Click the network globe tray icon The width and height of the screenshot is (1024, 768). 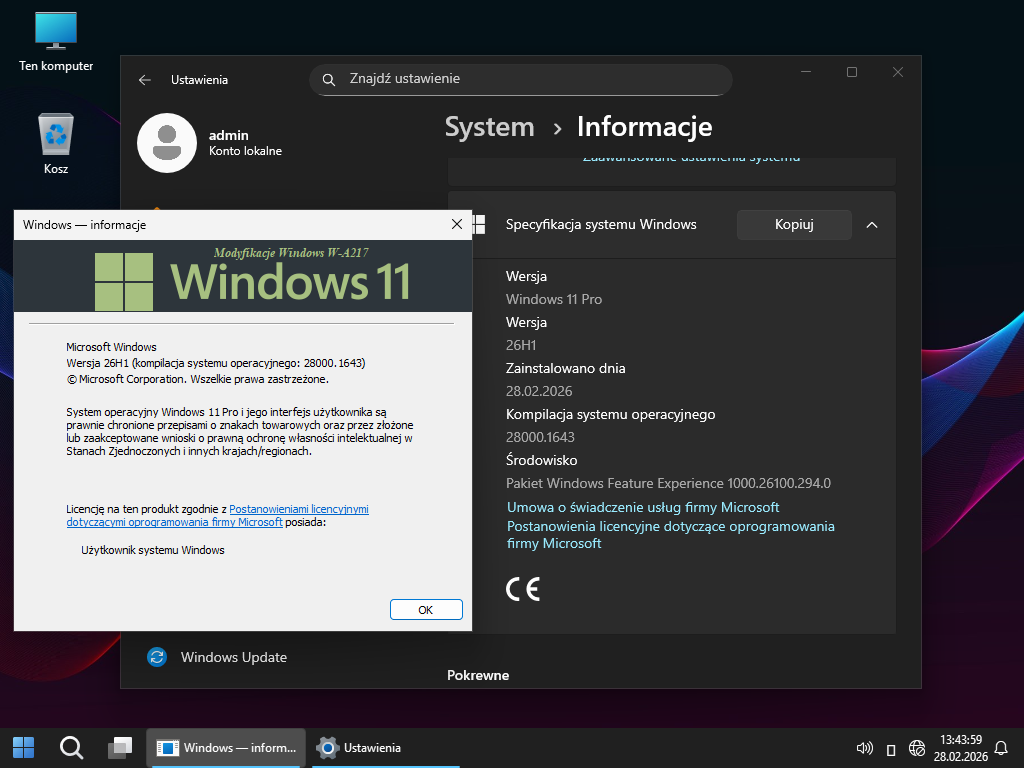[916, 748]
